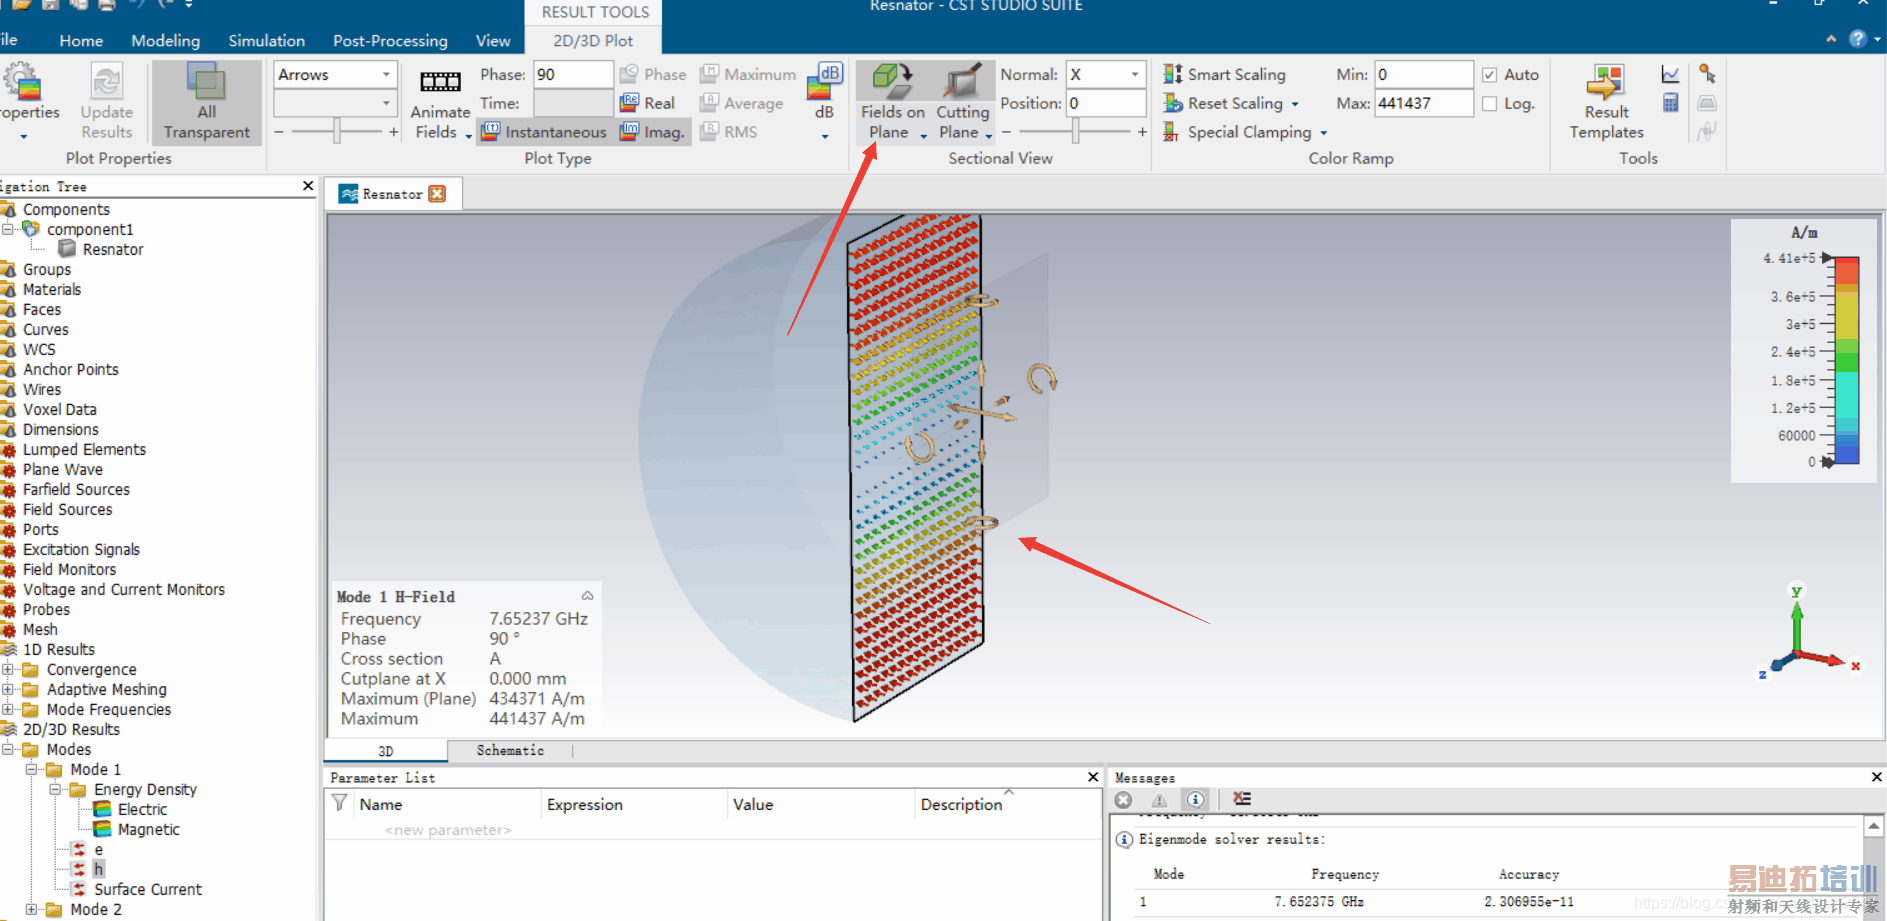The width and height of the screenshot is (1887, 921).
Task: Expand the Adaptive Meshing folder node
Action: point(8,690)
